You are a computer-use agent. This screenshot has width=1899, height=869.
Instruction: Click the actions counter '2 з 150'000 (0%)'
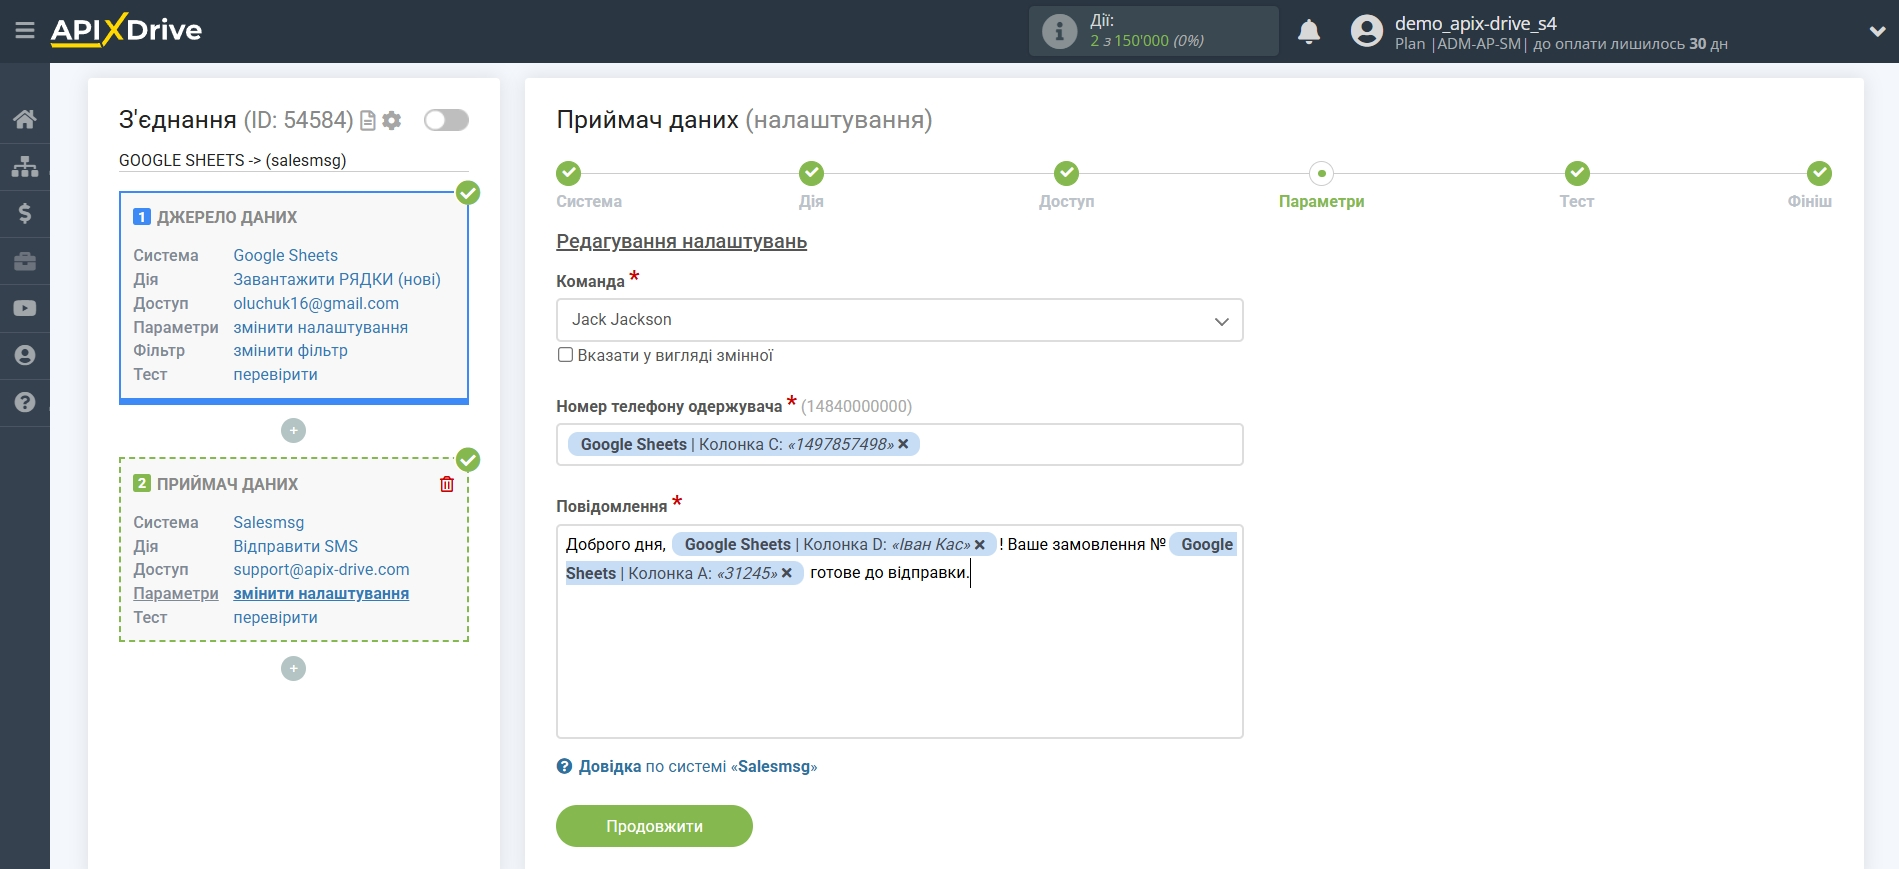point(1147,41)
